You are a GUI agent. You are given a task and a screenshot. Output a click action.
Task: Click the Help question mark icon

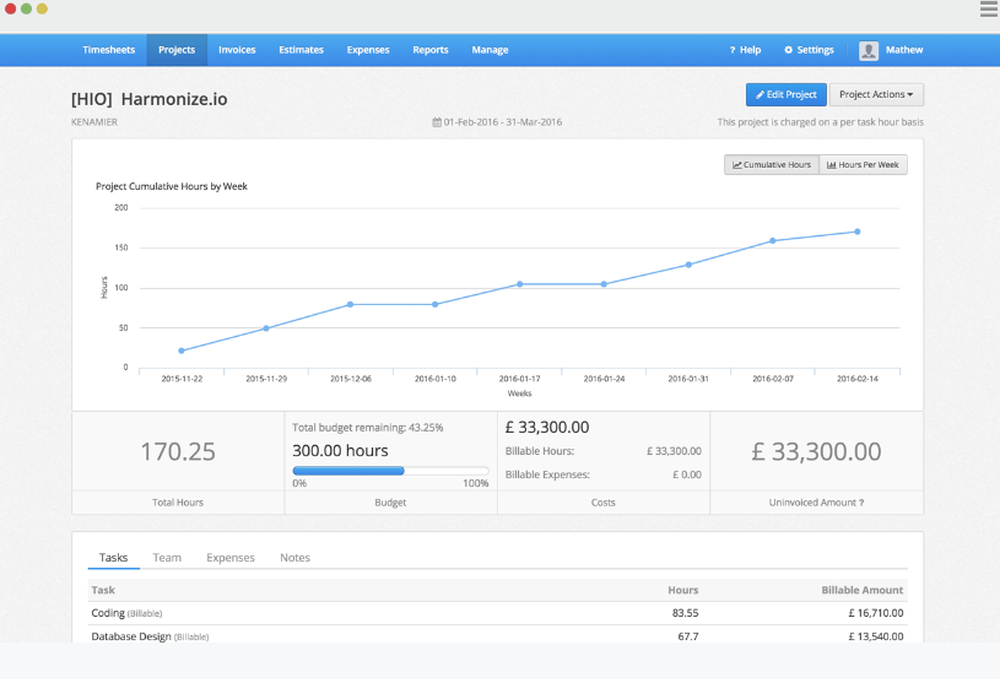pyautogui.click(x=732, y=50)
